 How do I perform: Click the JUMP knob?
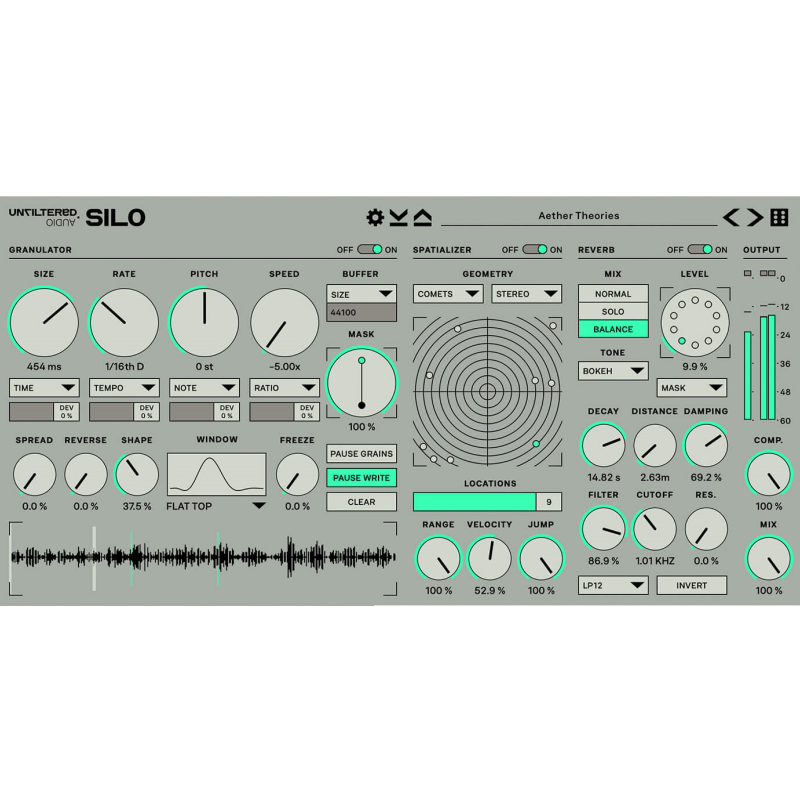pyautogui.click(x=541, y=558)
